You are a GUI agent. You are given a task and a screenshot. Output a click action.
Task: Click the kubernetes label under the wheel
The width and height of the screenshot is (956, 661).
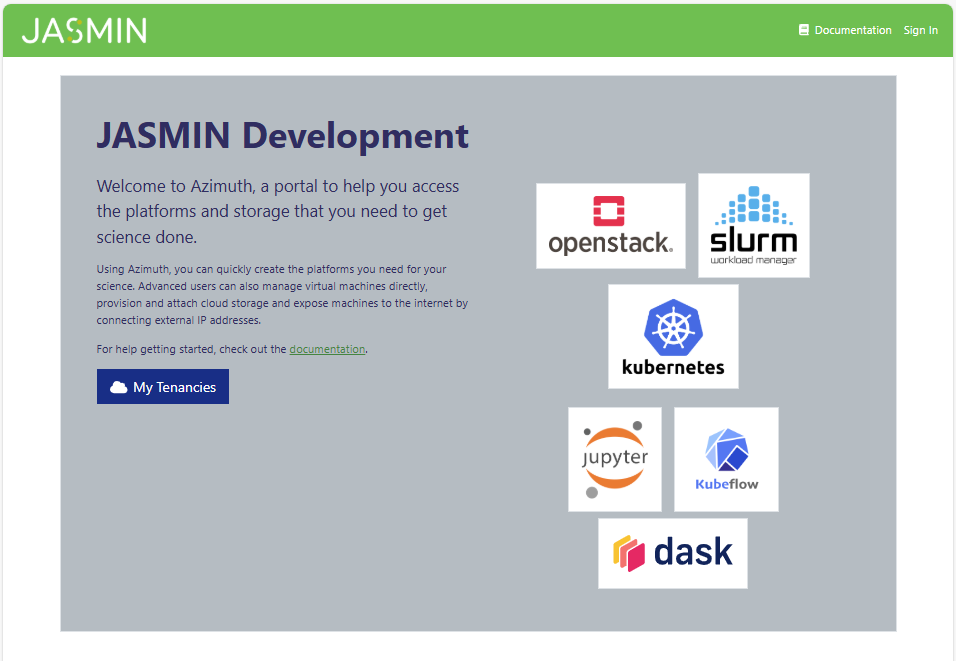673,367
